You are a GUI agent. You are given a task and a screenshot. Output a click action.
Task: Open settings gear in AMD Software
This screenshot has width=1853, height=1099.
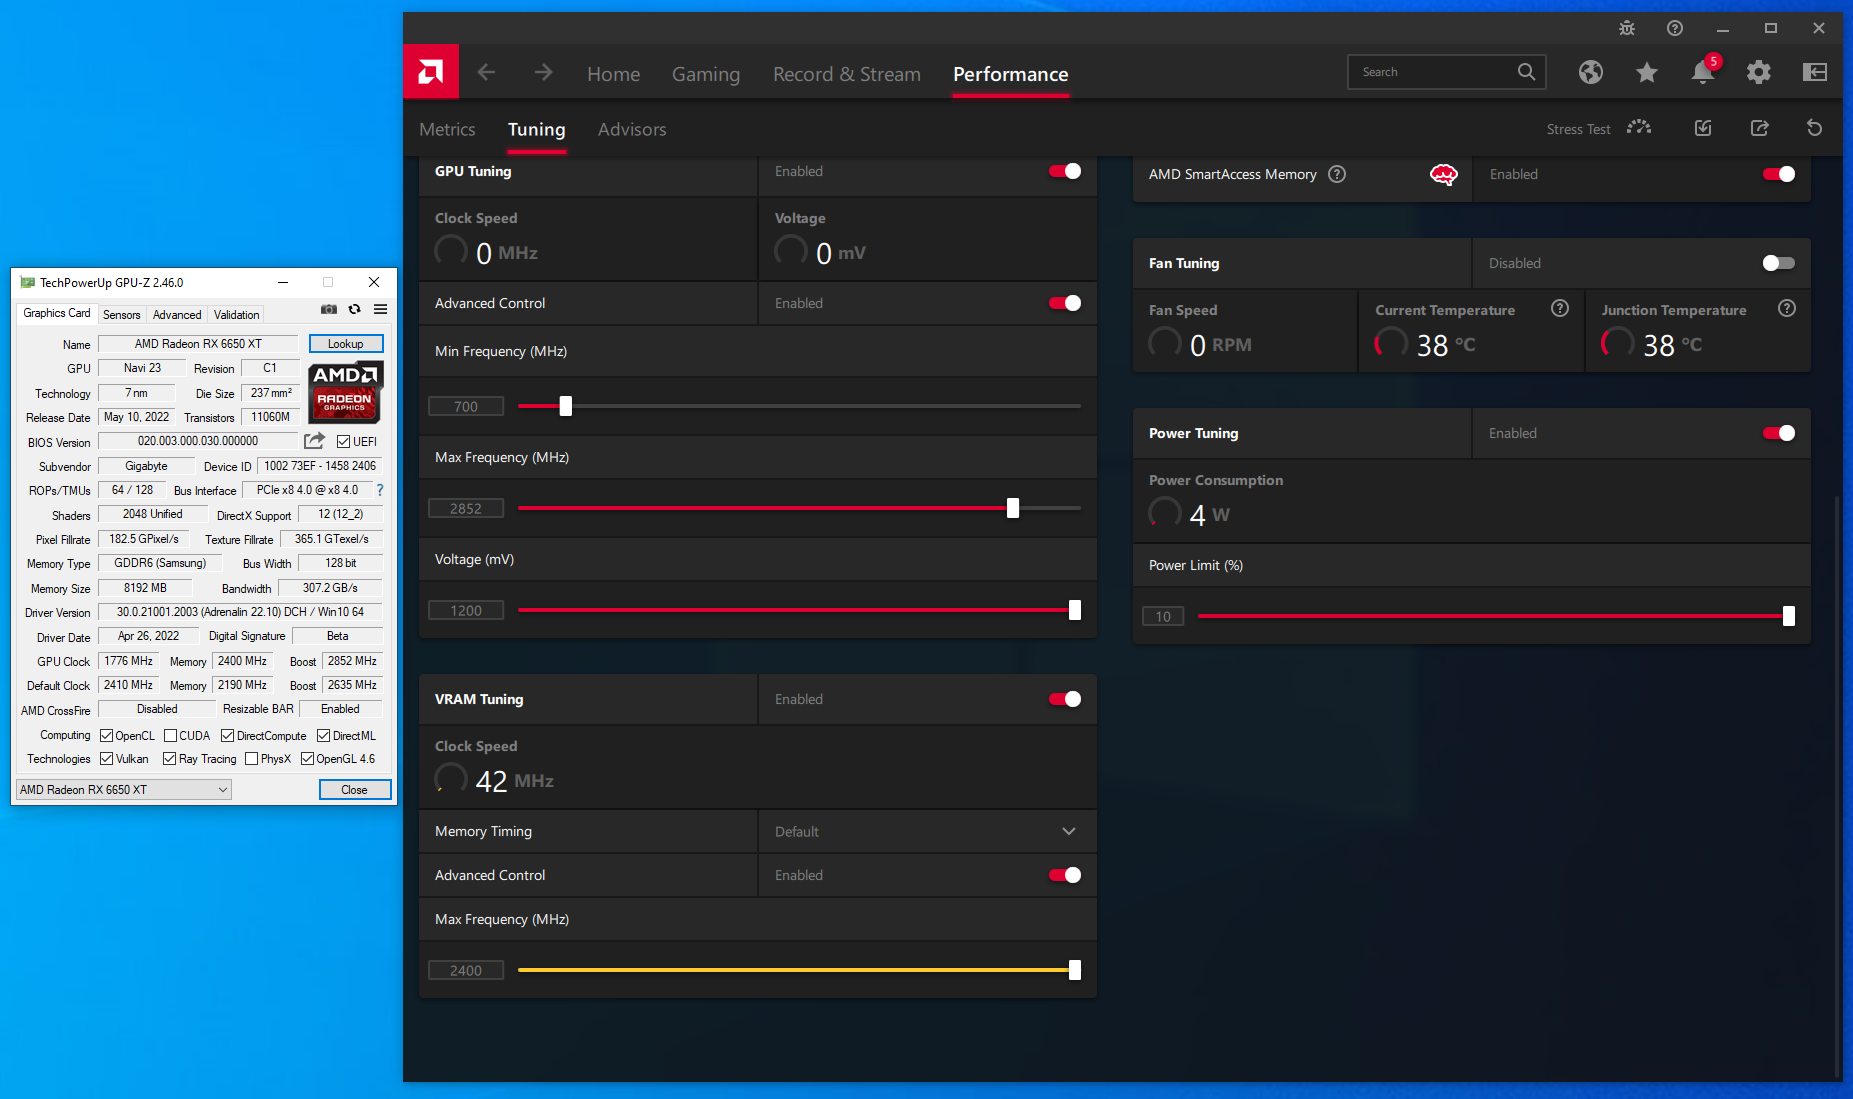tap(1759, 72)
